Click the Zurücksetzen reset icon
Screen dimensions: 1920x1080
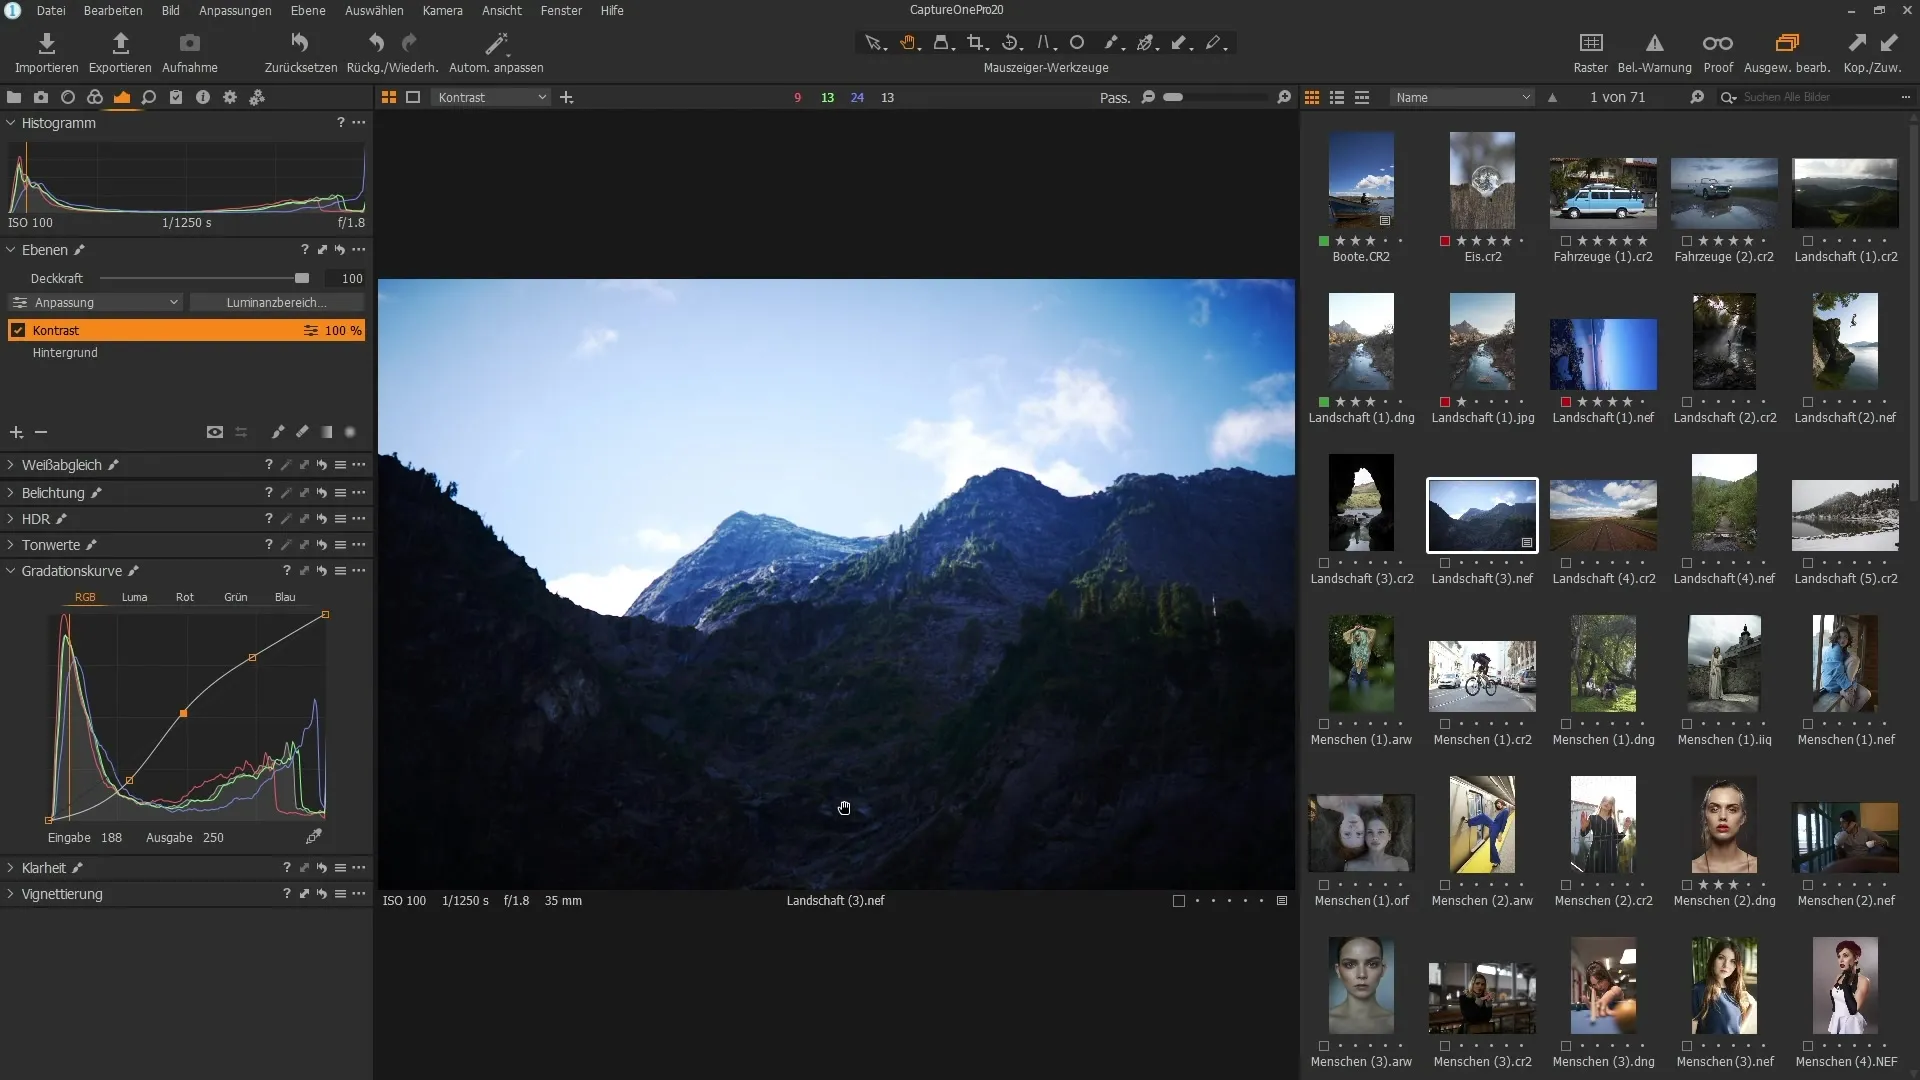click(x=300, y=43)
